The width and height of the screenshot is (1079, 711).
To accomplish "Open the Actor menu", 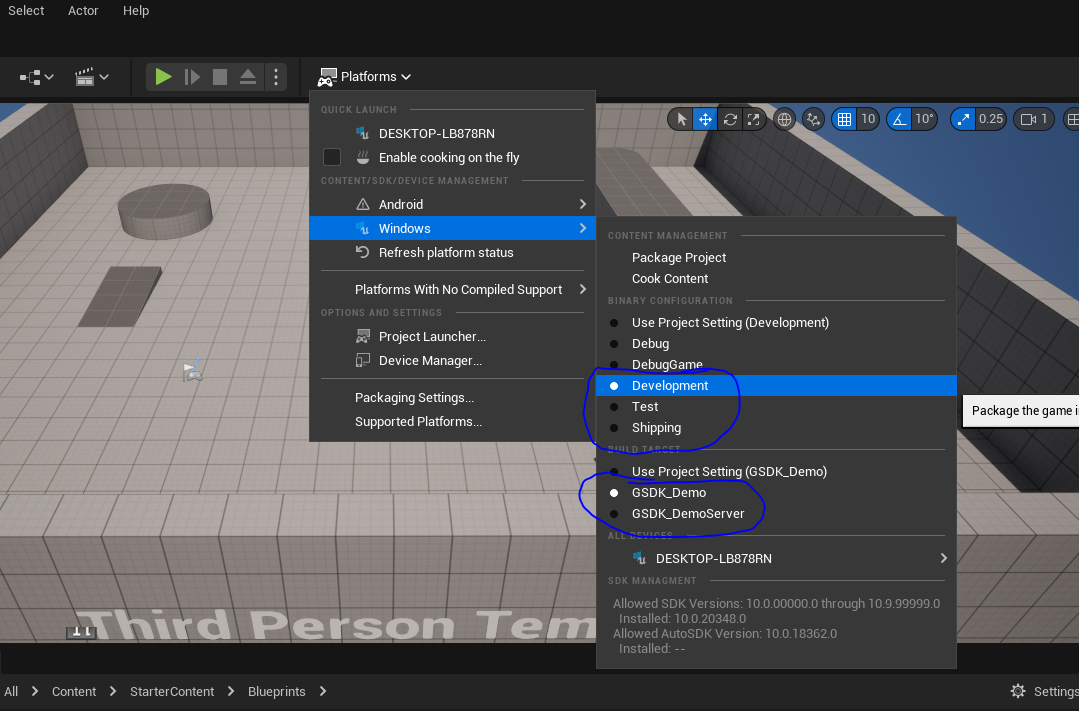I will tap(83, 10).
